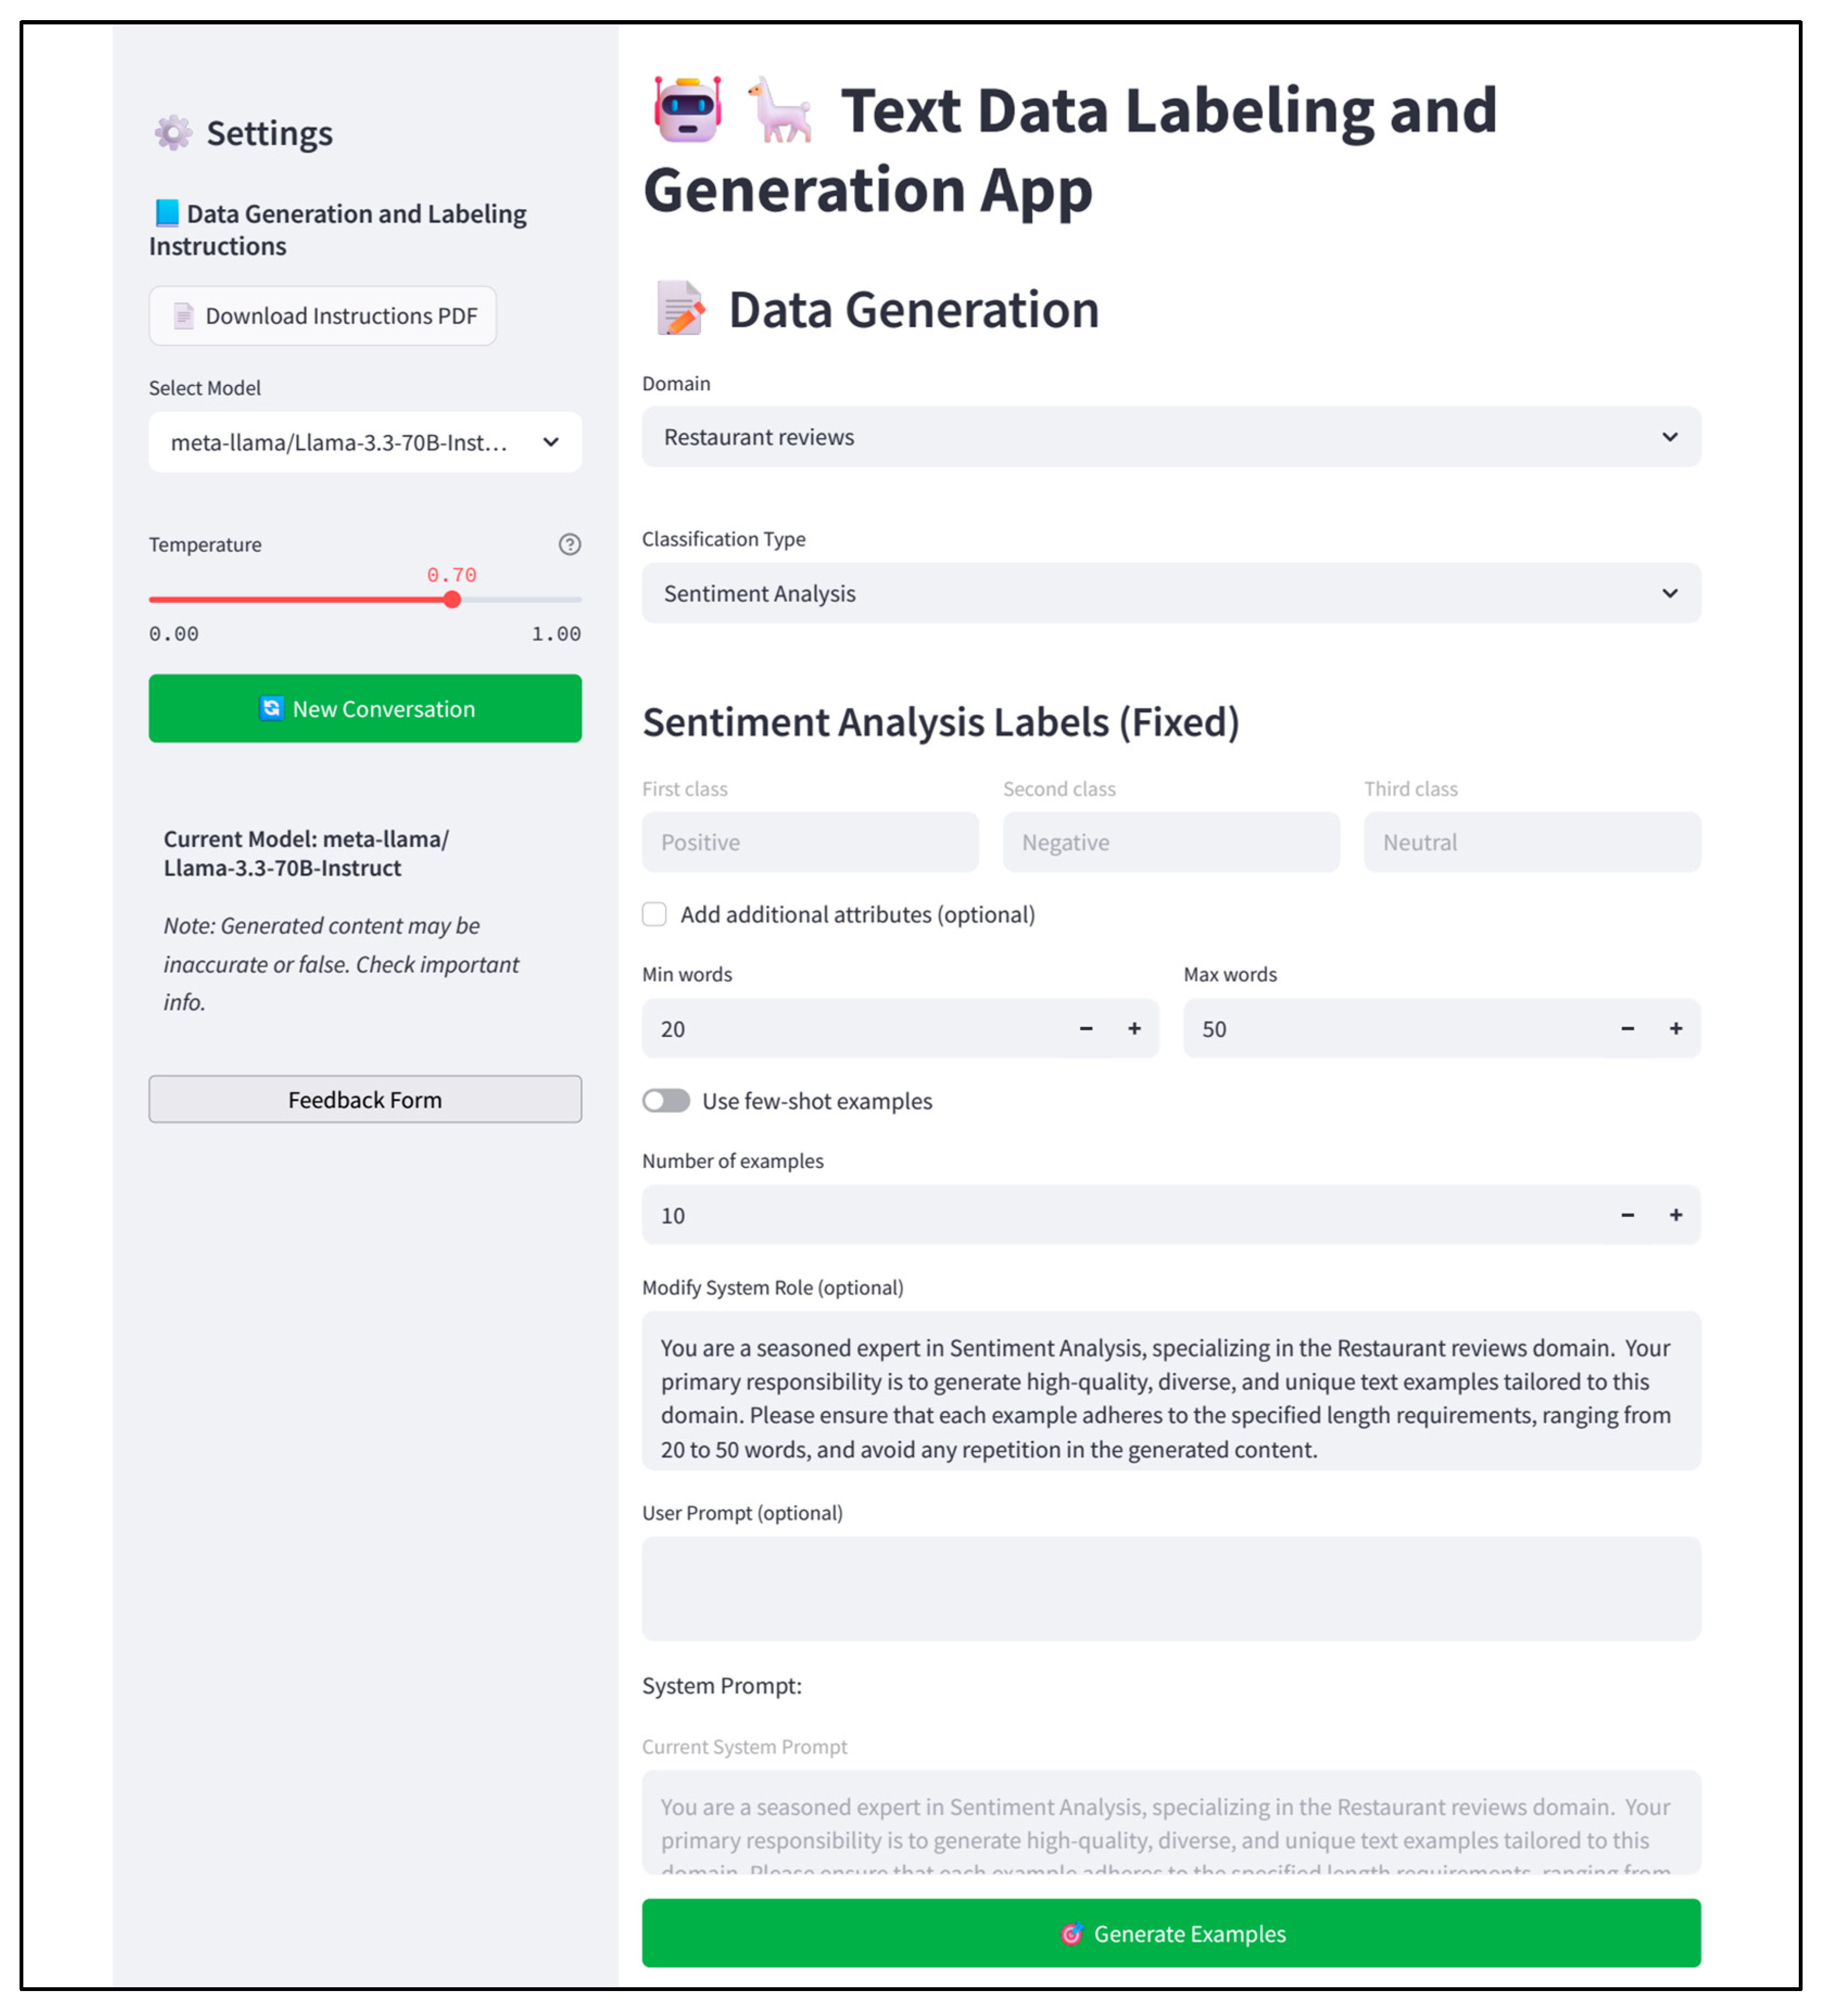The image size is (1827, 2016).
Task: Click the minus icon for Min words
Action: coord(1086,1028)
